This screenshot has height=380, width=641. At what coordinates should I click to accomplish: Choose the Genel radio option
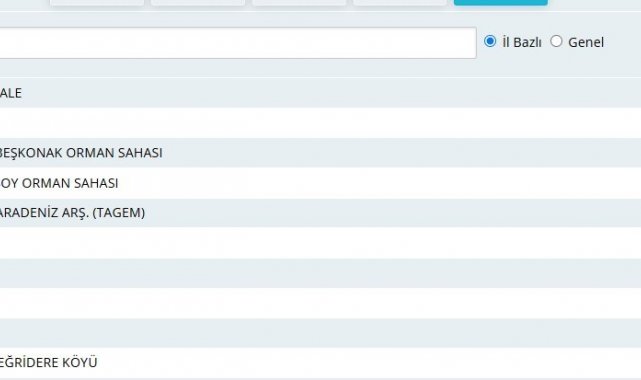[556, 41]
